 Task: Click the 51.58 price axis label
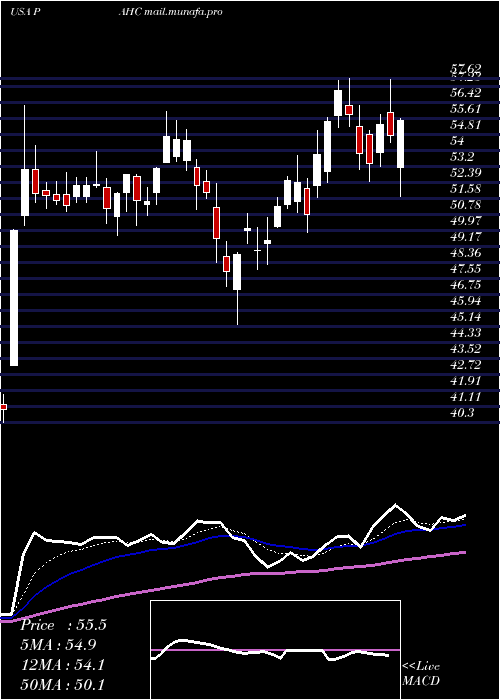click(466, 189)
